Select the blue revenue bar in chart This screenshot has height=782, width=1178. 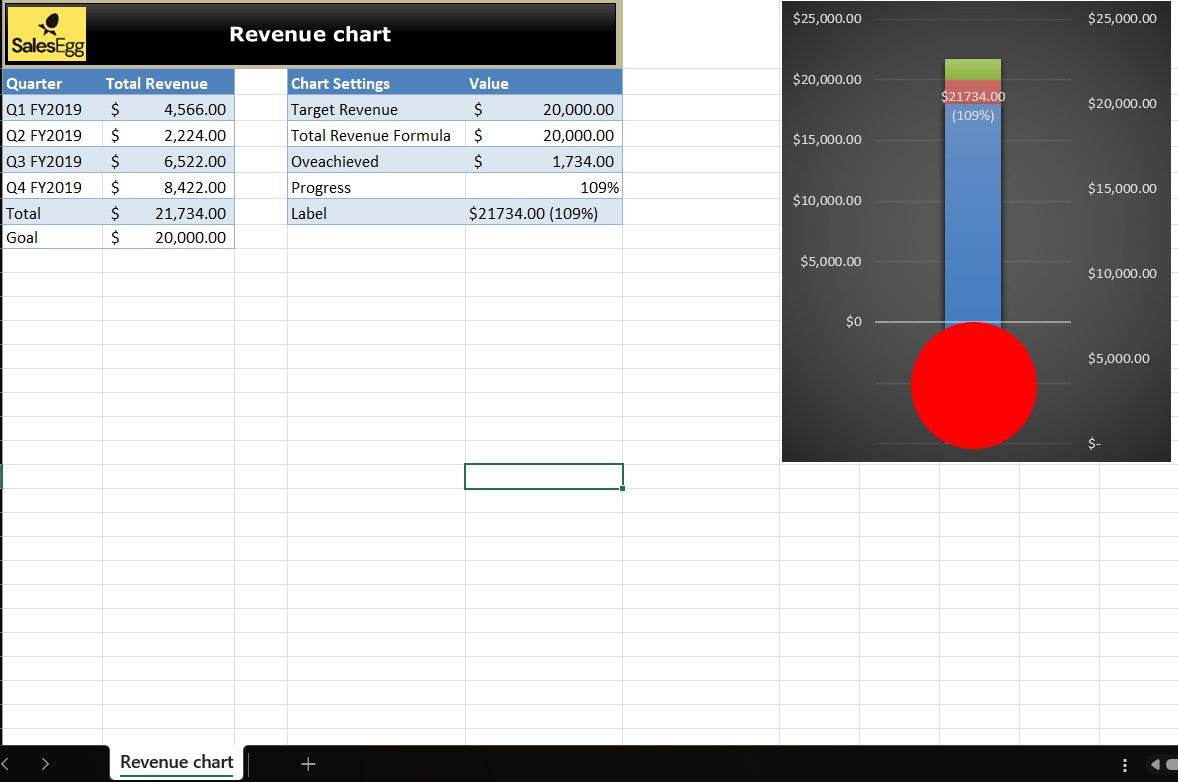pyautogui.click(x=972, y=220)
